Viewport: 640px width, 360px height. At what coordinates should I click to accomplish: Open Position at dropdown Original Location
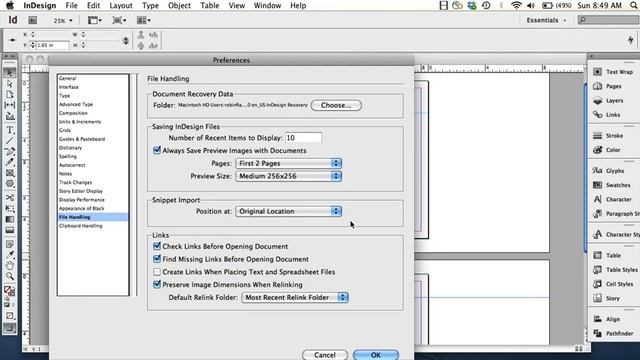(288, 211)
